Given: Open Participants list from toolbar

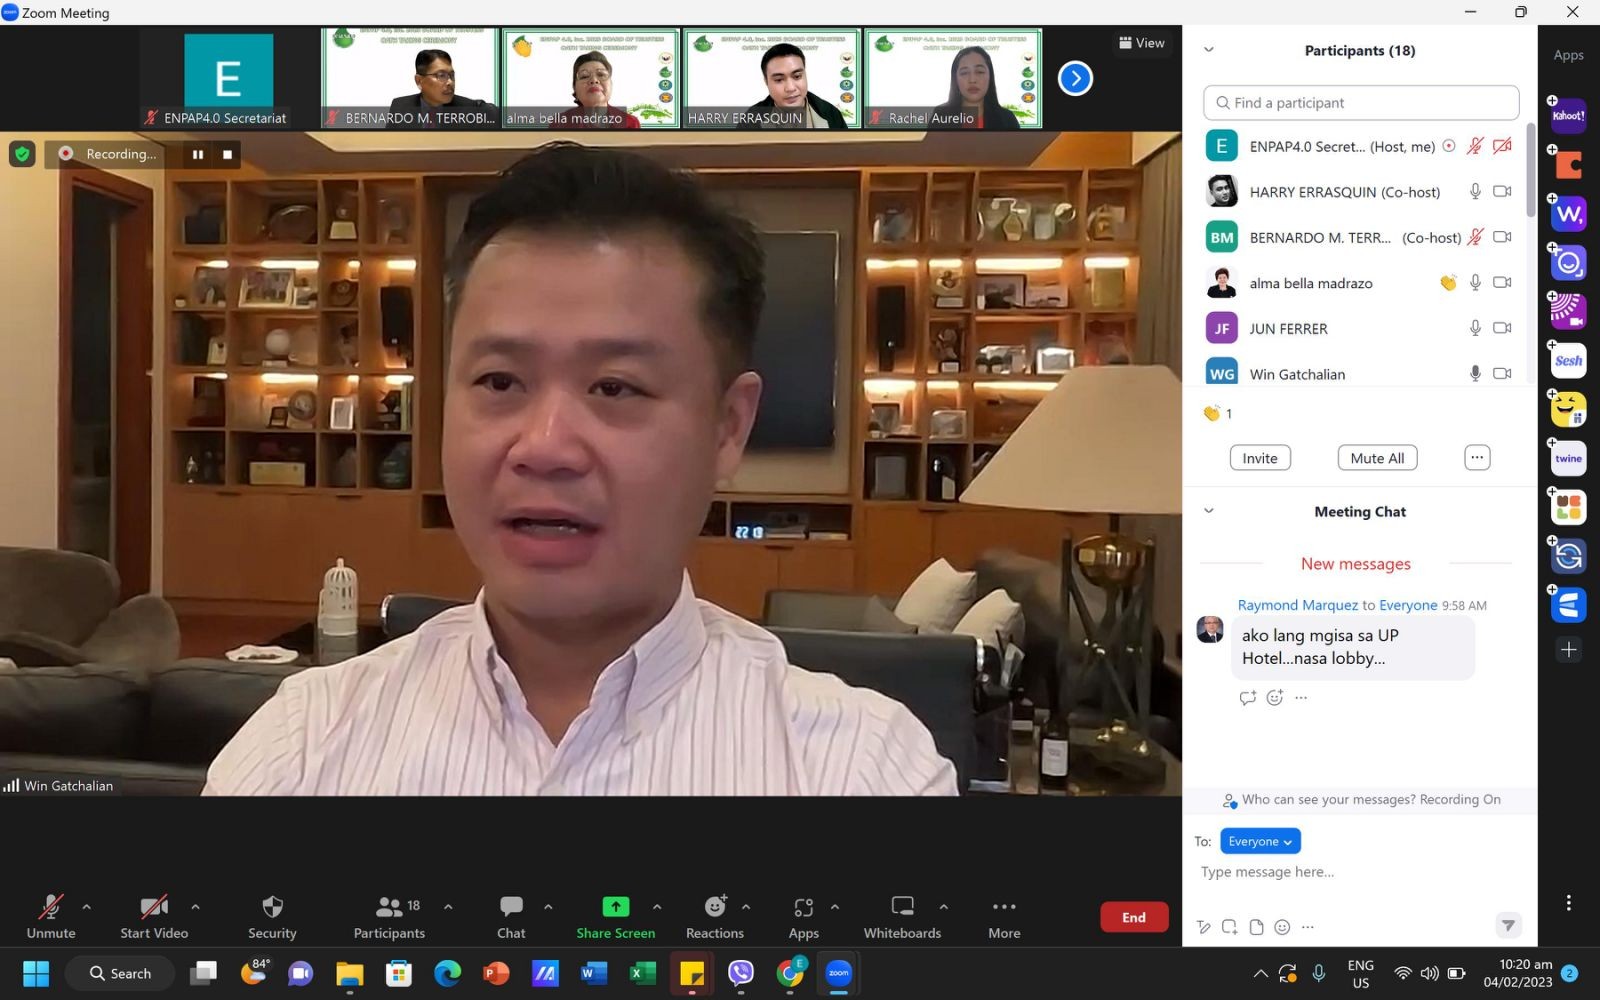Looking at the screenshot, I should click(x=389, y=917).
